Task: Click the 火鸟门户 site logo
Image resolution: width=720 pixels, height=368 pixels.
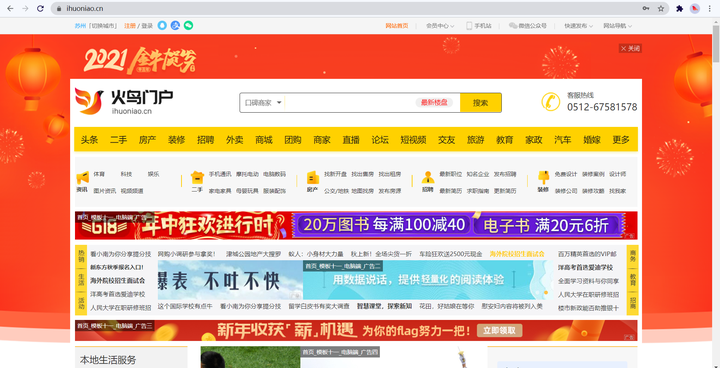Action: [124, 101]
